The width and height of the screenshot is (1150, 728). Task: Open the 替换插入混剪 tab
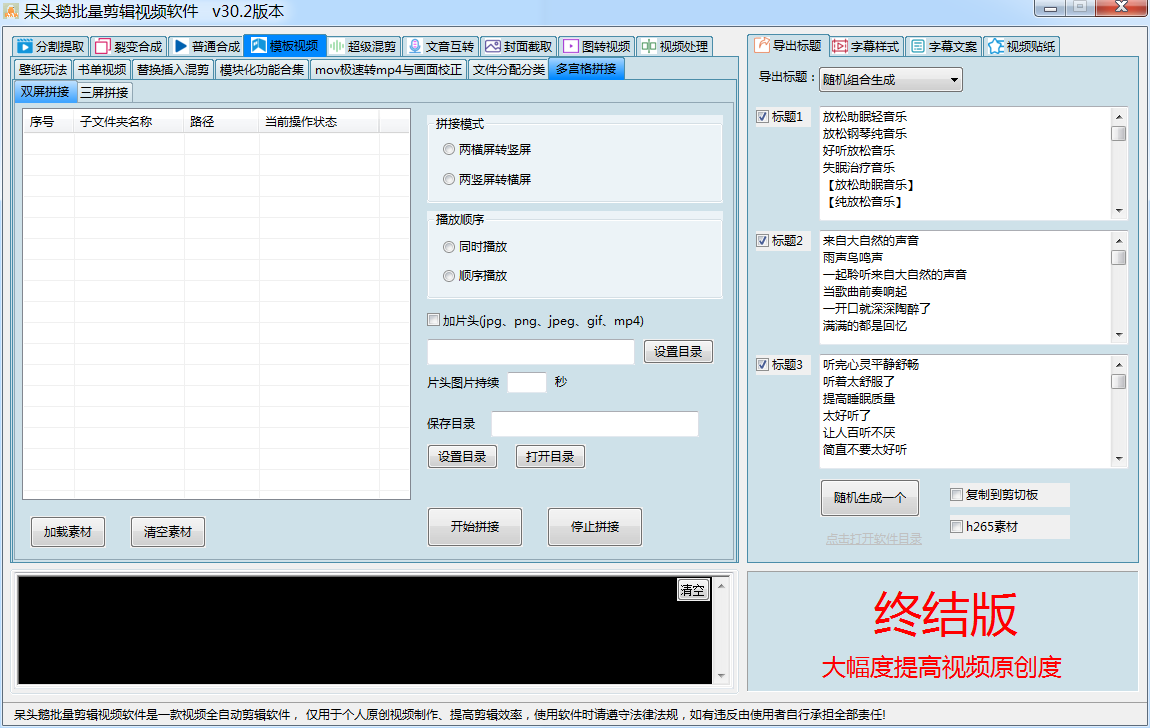173,70
